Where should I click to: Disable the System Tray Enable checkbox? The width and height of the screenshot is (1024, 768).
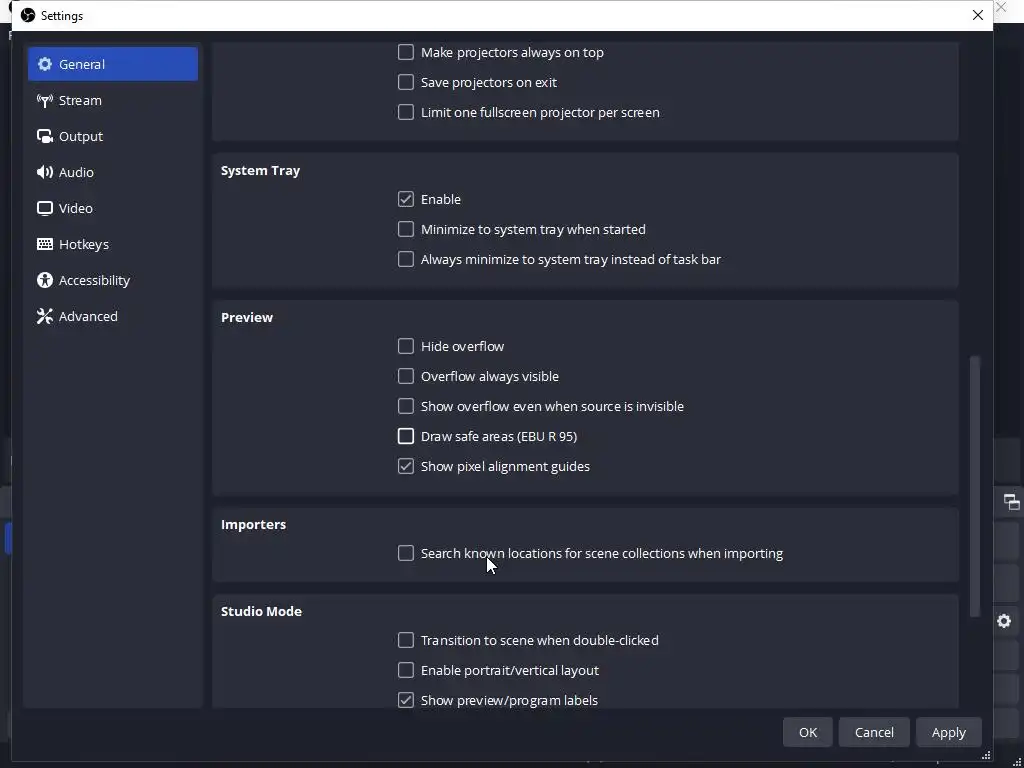click(x=406, y=199)
